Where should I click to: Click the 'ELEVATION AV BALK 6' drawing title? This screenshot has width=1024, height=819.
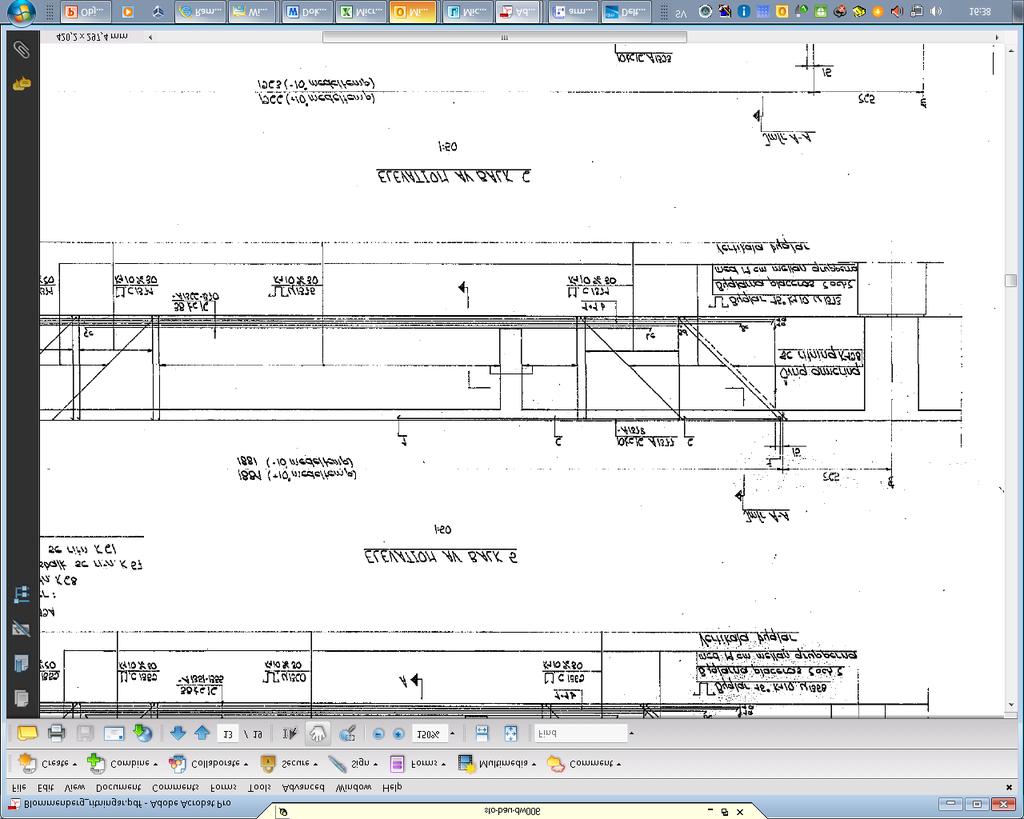[x=453, y=176]
